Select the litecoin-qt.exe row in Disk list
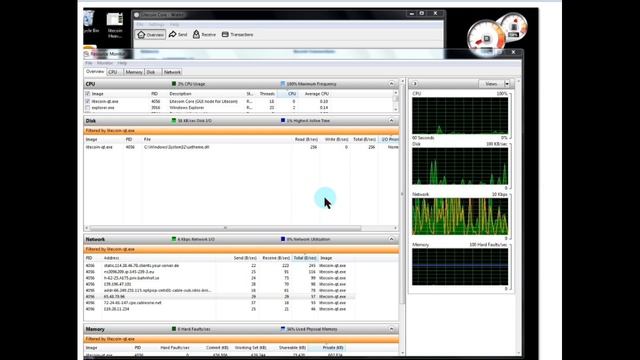The width and height of the screenshot is (640, 360). click(241, 147)
